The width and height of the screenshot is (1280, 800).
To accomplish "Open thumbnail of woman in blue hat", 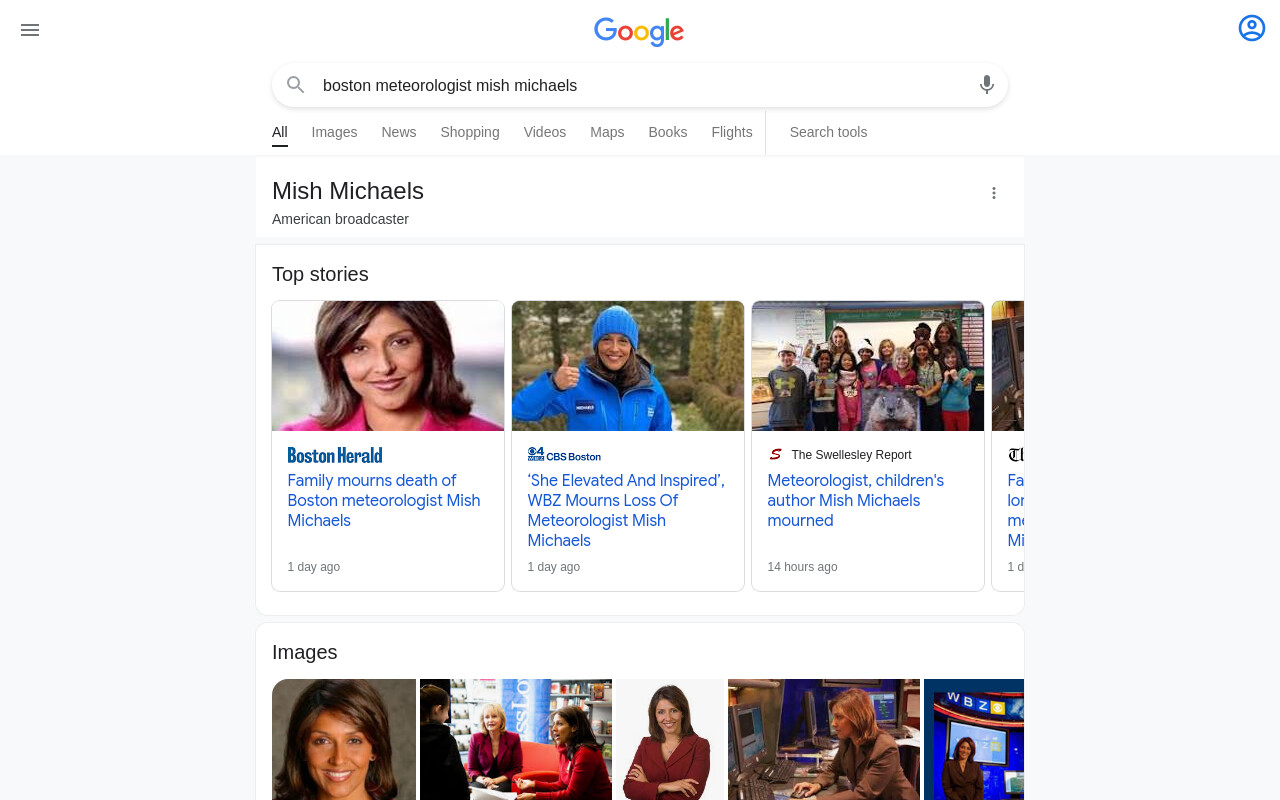I will pos(628,366).
